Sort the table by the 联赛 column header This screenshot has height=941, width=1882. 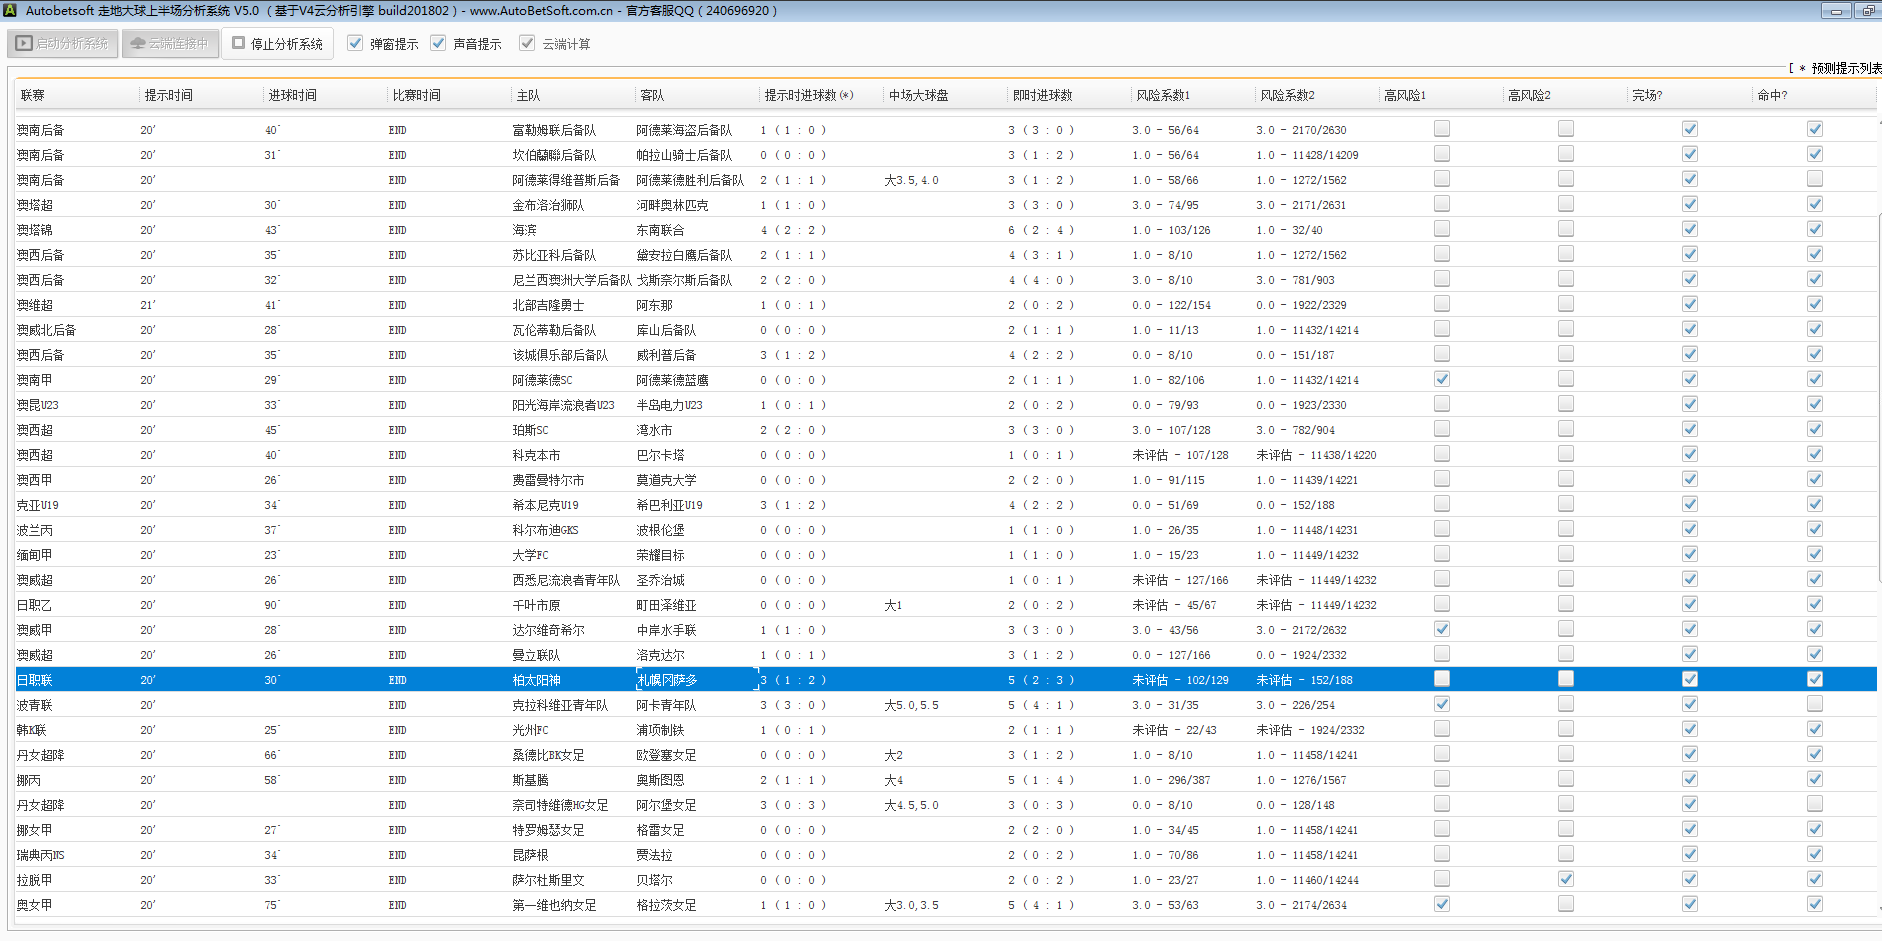pos(33,96)
